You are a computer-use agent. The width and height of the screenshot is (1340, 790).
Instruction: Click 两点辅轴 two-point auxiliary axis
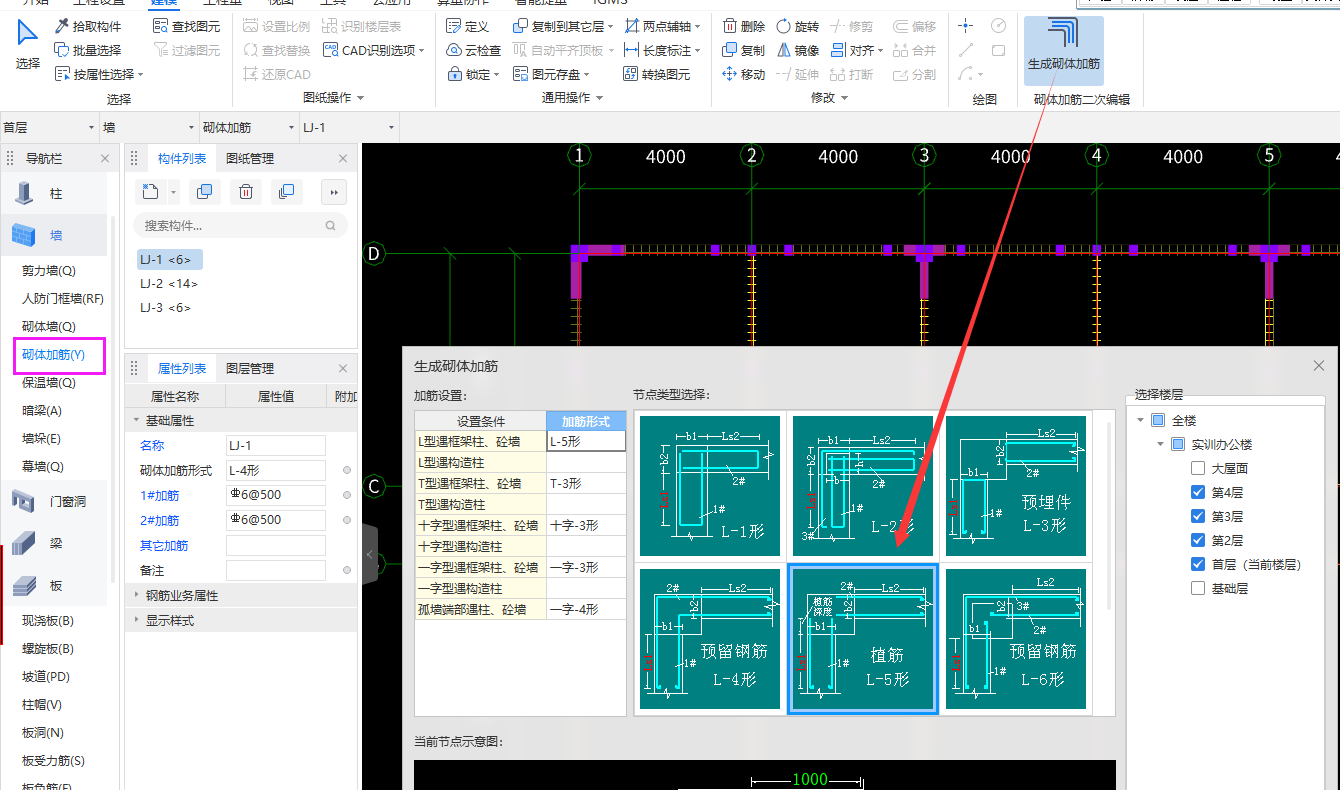click(x=662, y=26)
